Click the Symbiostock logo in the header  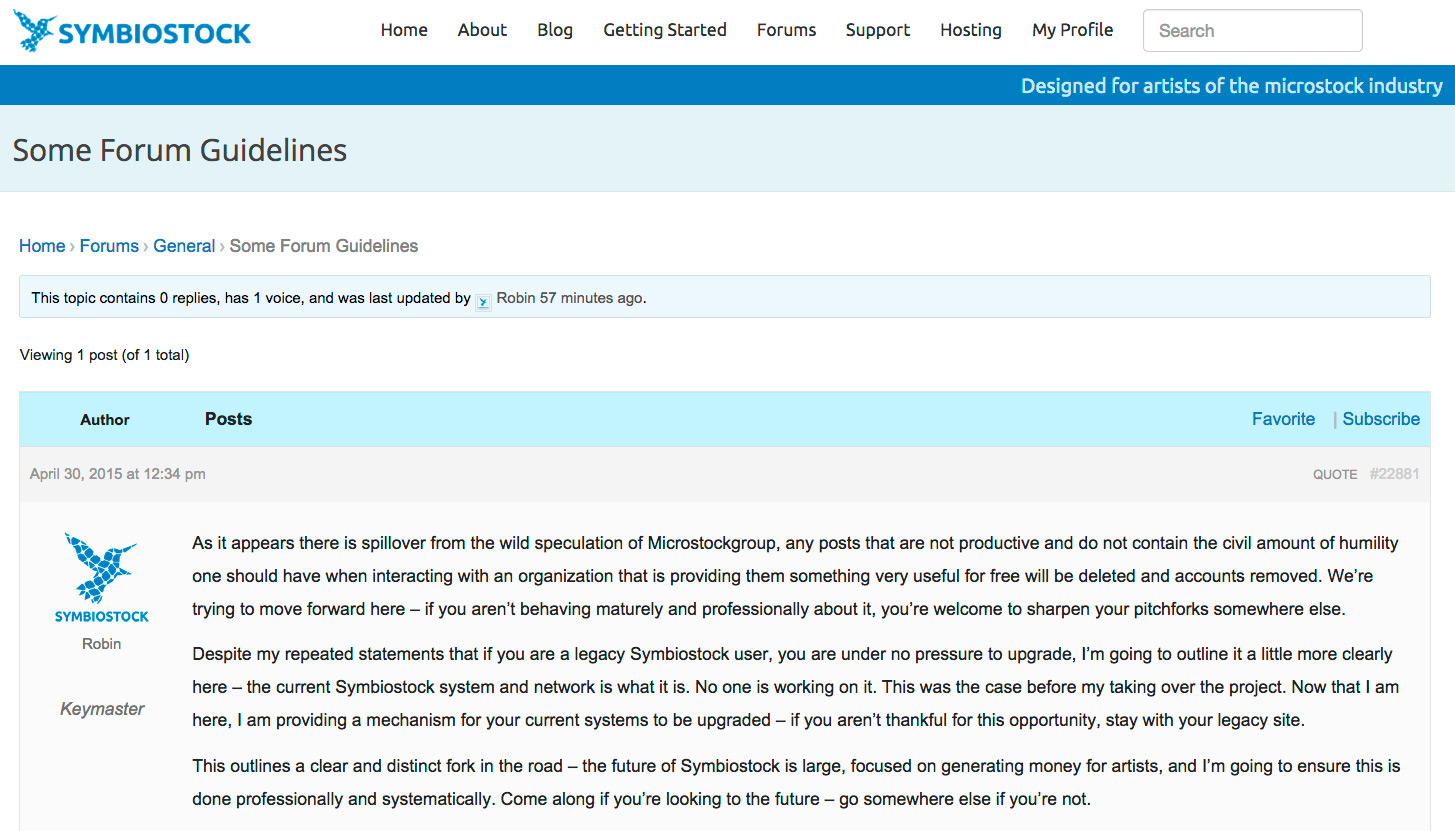point(132,31)
